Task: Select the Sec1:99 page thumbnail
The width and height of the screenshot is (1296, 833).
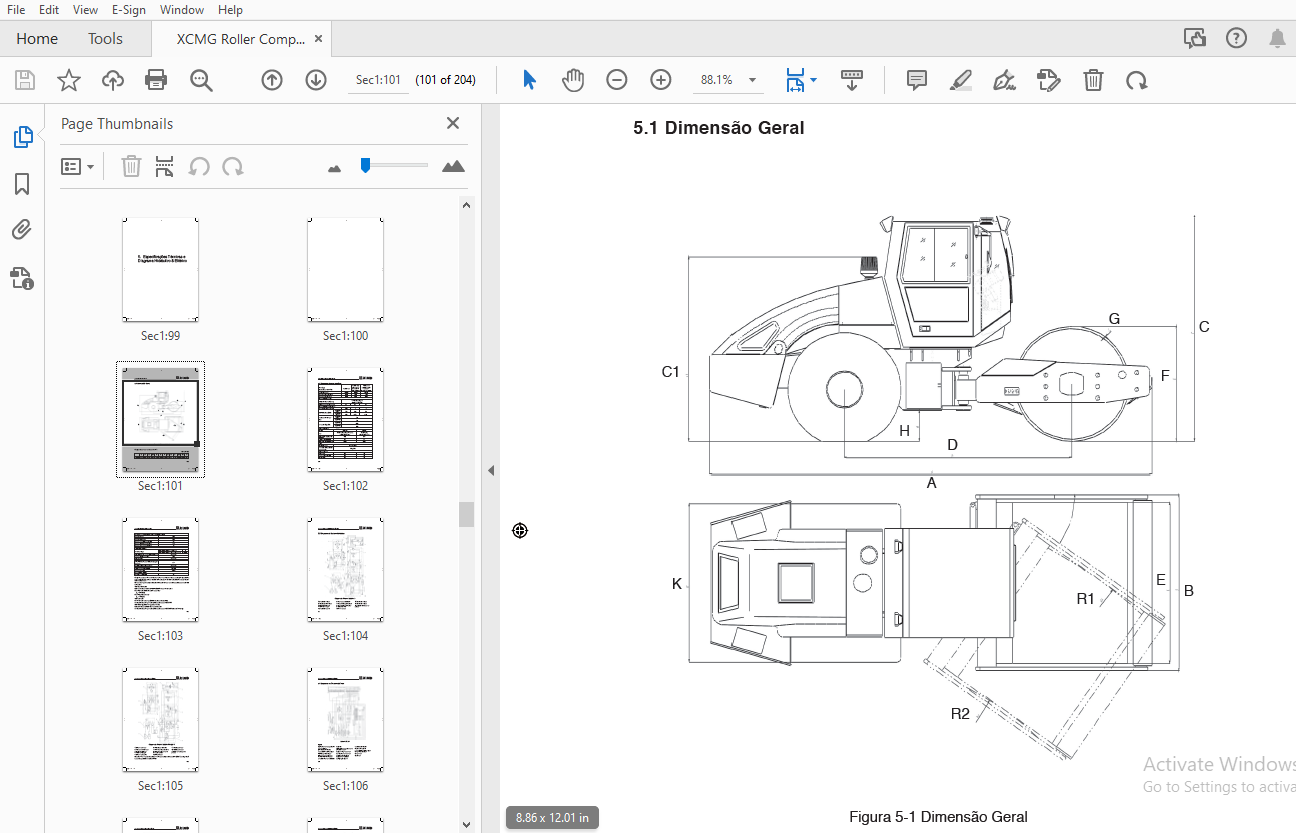Action: [x=160, y=269]
